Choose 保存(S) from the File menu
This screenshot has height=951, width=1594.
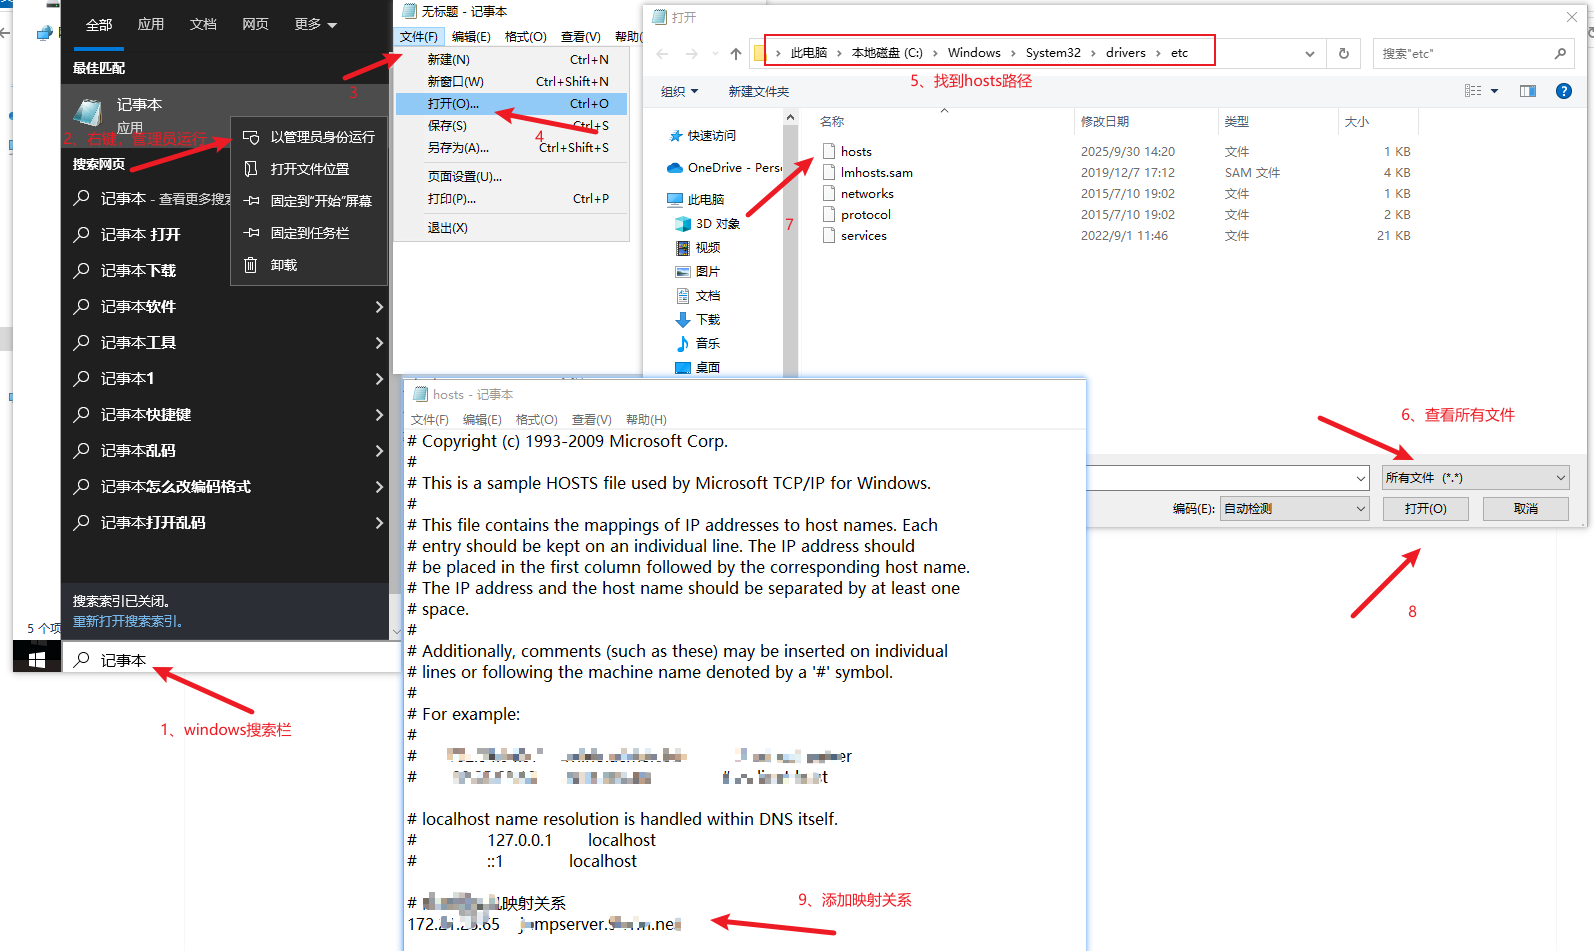click(512, 126)
